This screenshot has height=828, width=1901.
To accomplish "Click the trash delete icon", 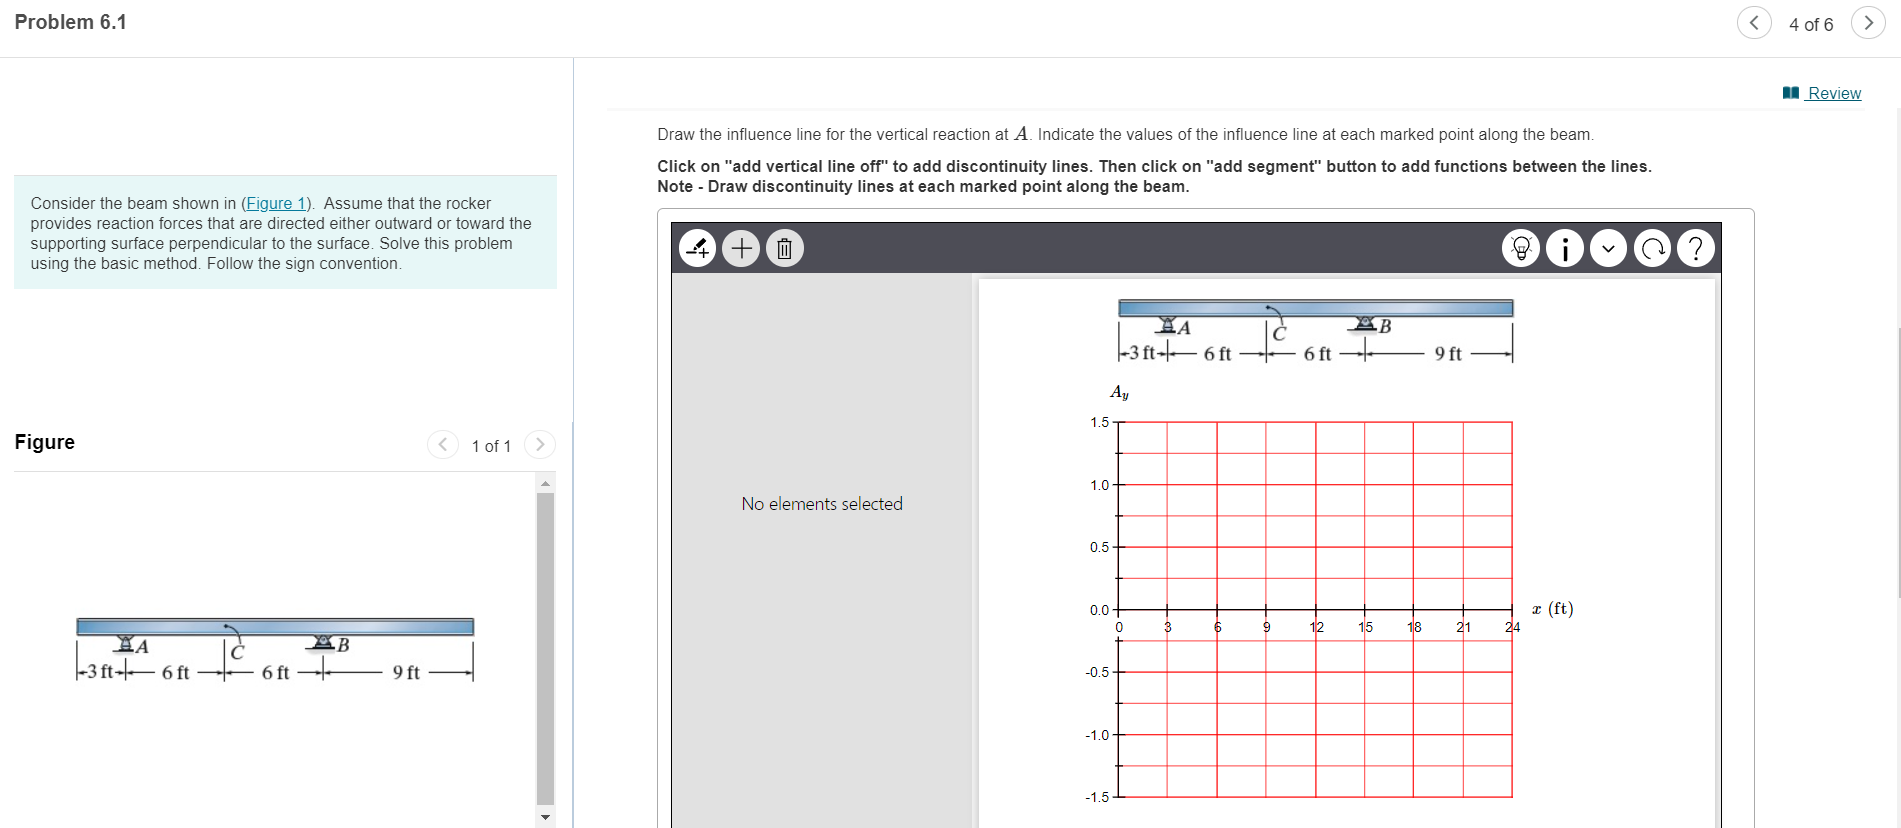I will 785,248.
